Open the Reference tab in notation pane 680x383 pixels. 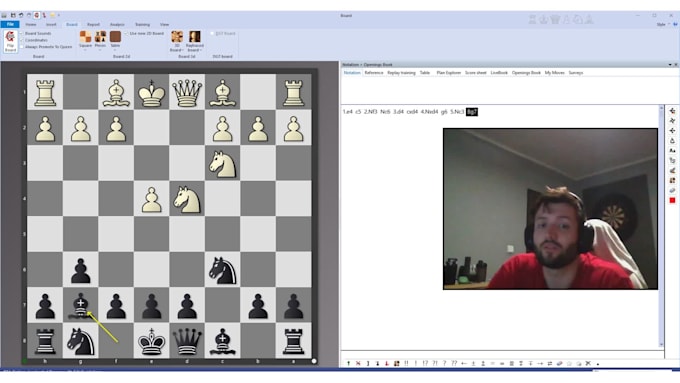pos(374,73)
